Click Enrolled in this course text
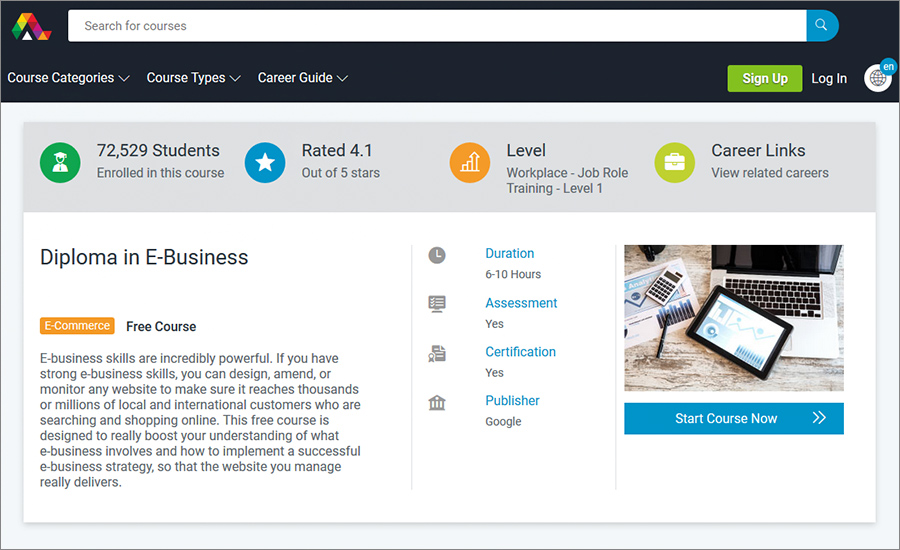The height and width of the screenshot is (550, 900). (x=160, y=173)
